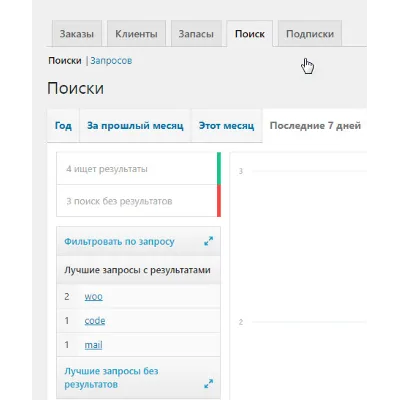Viewport: 400px width, 400px height.
Task: Expand Лучшие запросы без результатов section
Action: (x=138, y=378)
